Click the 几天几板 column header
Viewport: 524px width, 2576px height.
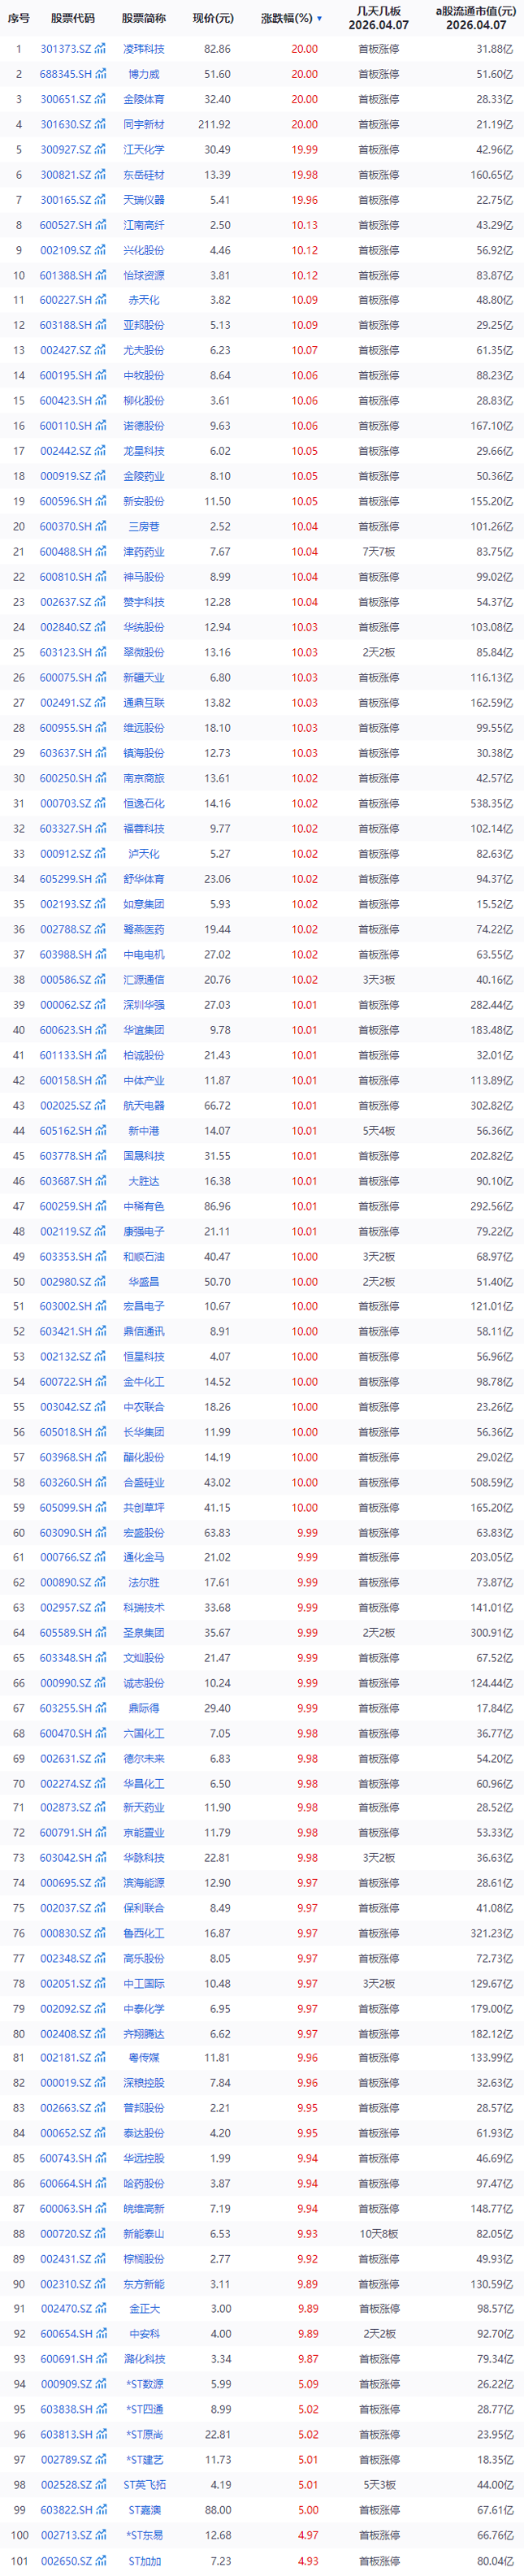[x=378, y=18]
